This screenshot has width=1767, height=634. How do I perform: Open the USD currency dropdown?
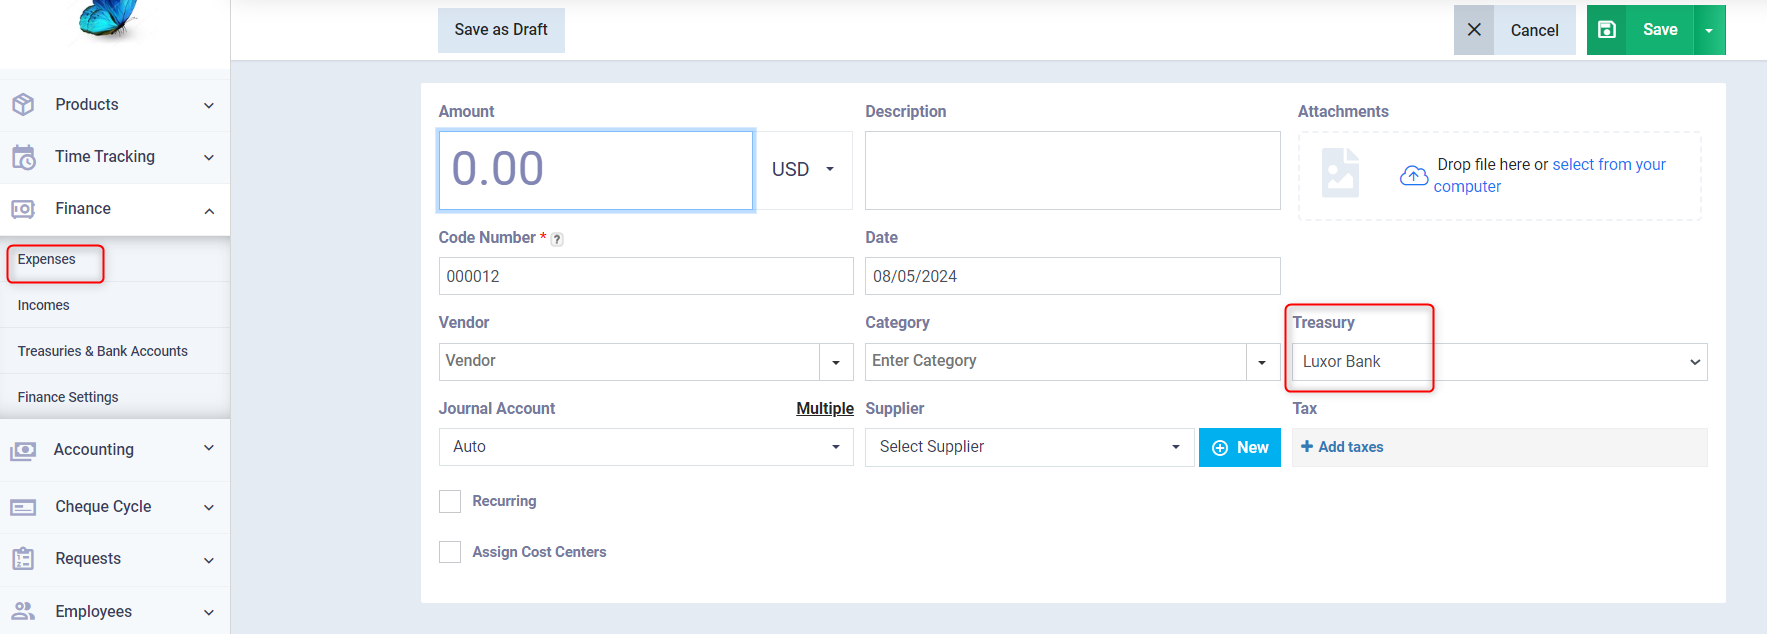click(803, 170)
